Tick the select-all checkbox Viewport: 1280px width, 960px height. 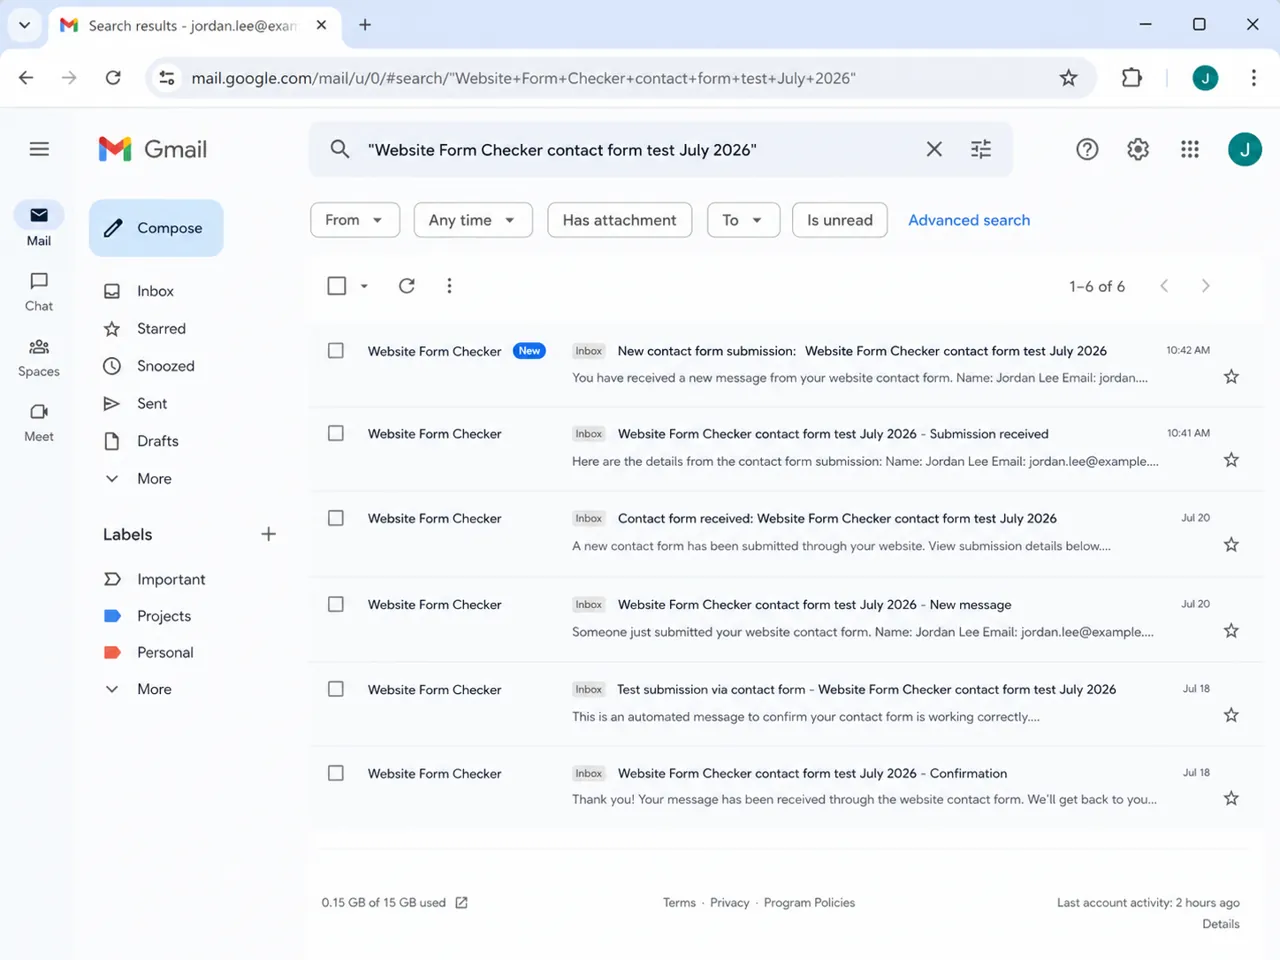[337, 286]
